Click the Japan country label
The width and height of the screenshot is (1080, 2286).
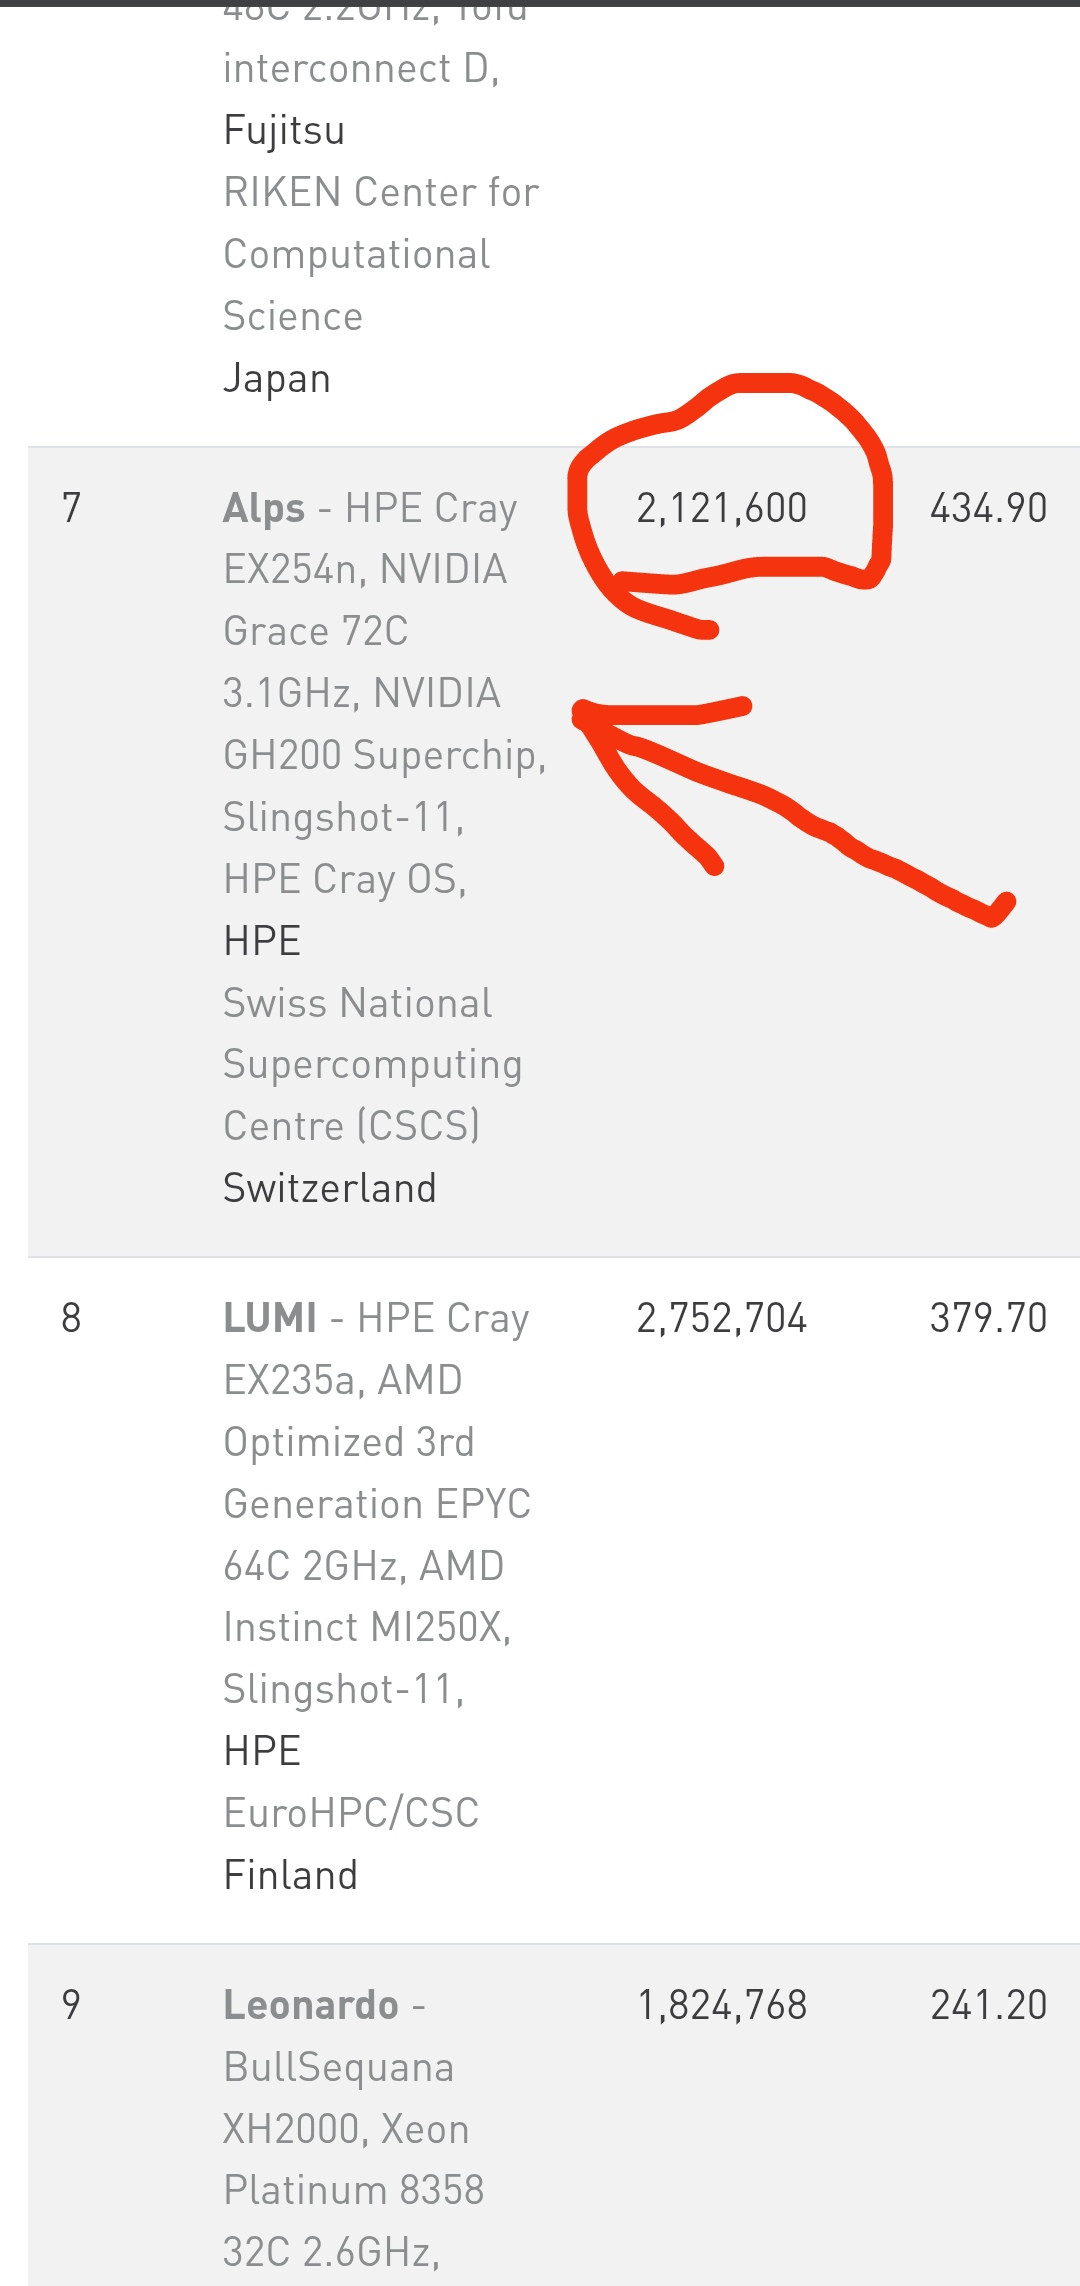tap(276, 379)
